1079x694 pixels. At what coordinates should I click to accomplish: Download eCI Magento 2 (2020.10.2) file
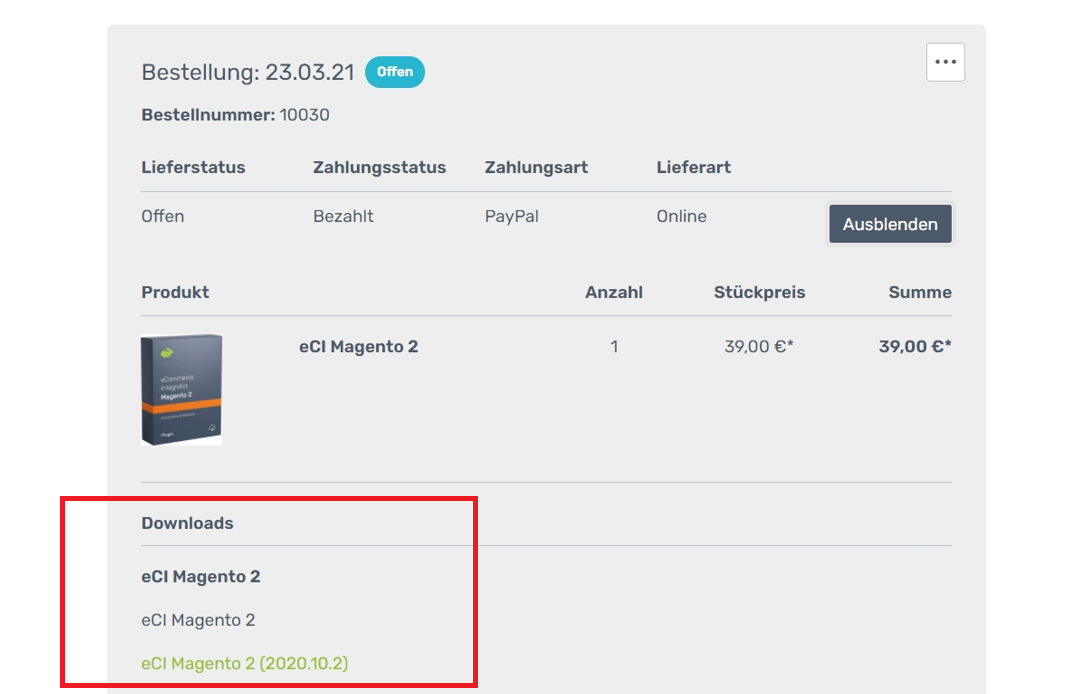tap(244, 663)
